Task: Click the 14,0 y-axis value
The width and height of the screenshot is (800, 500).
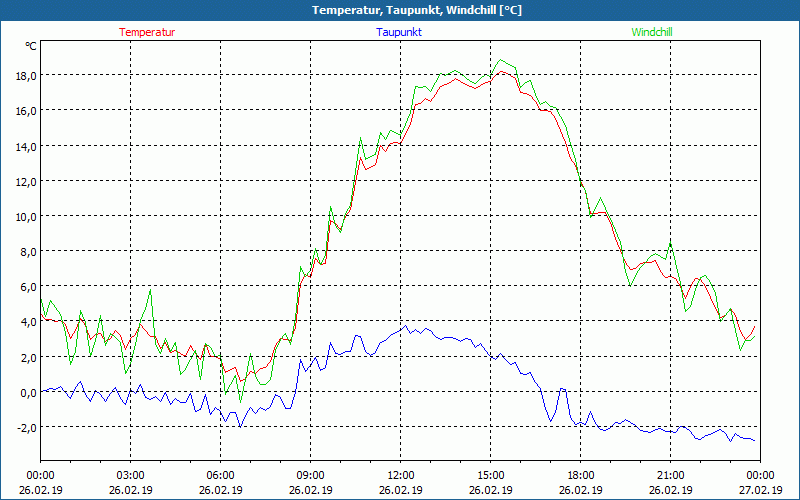Action: (27, 146)
